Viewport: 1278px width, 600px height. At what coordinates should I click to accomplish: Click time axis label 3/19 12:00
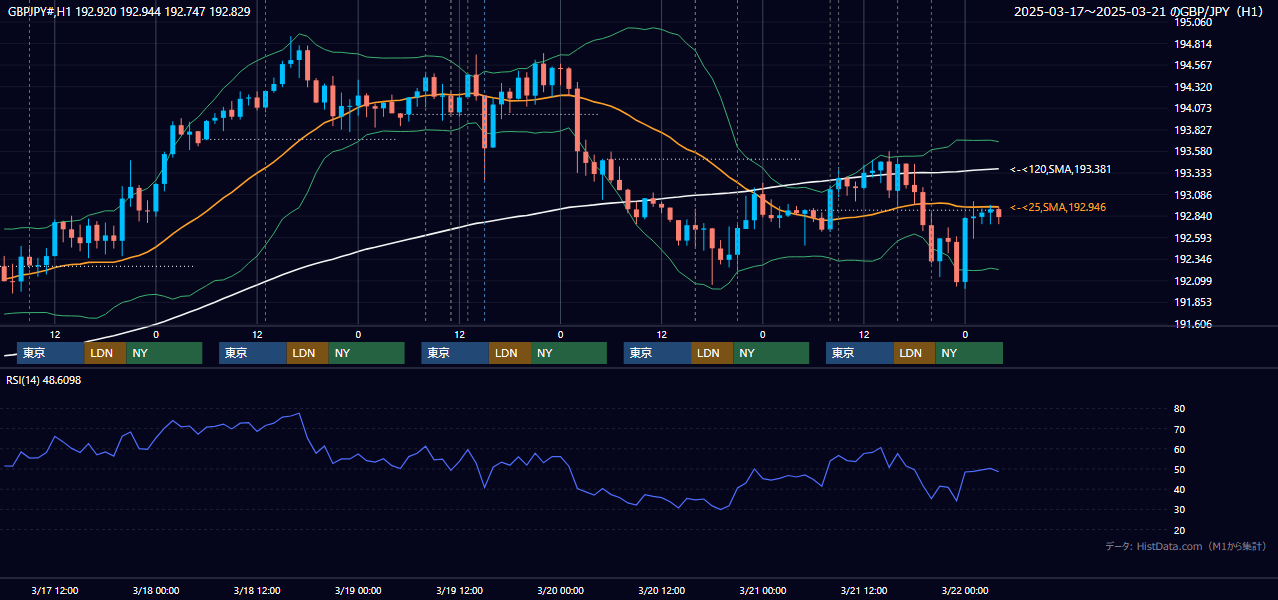click(x=459, y=590)
